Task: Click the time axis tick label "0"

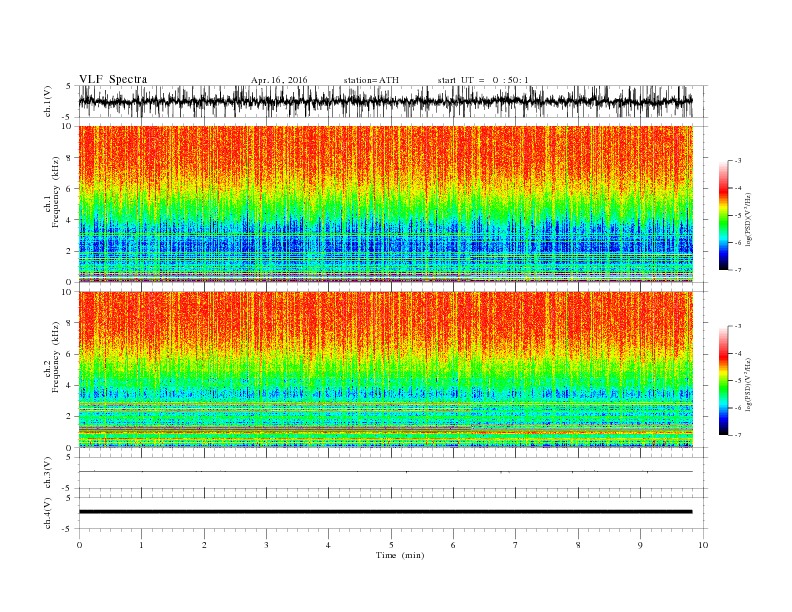Action: pyautogui.click(x=79, y=545)
